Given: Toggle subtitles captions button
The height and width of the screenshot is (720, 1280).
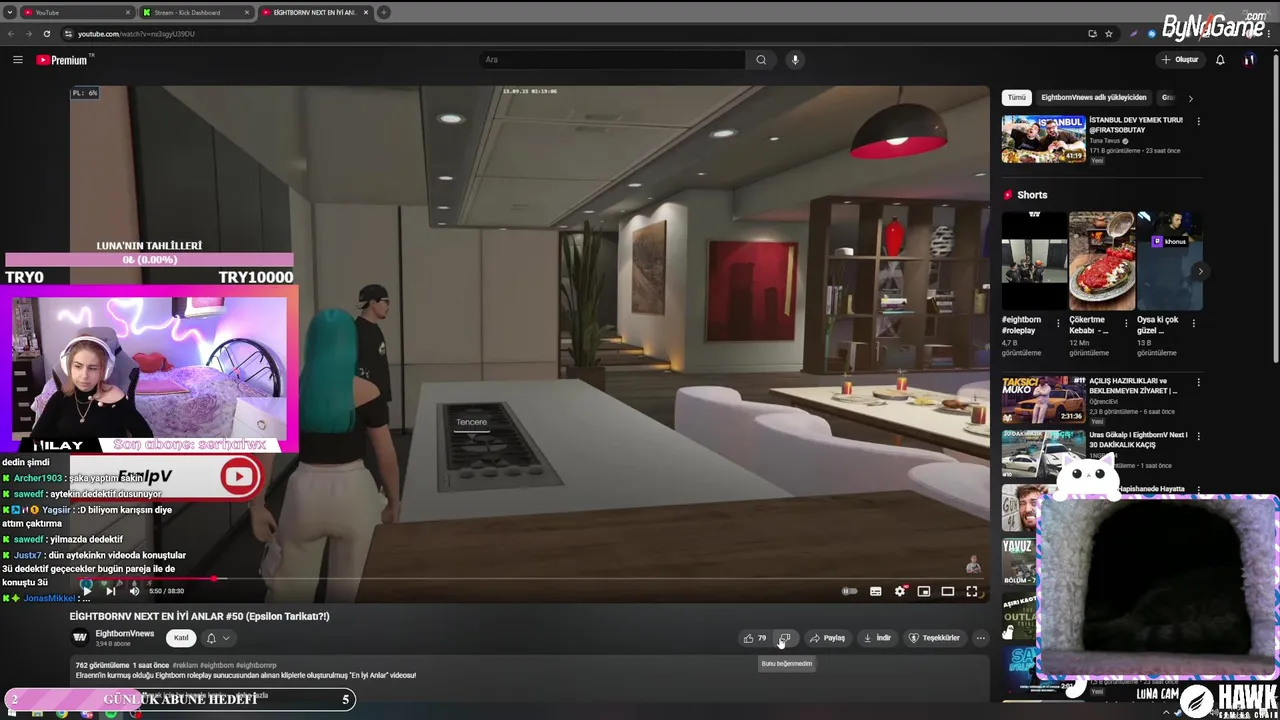Looking at the screenshot, I should click(876, 591).
